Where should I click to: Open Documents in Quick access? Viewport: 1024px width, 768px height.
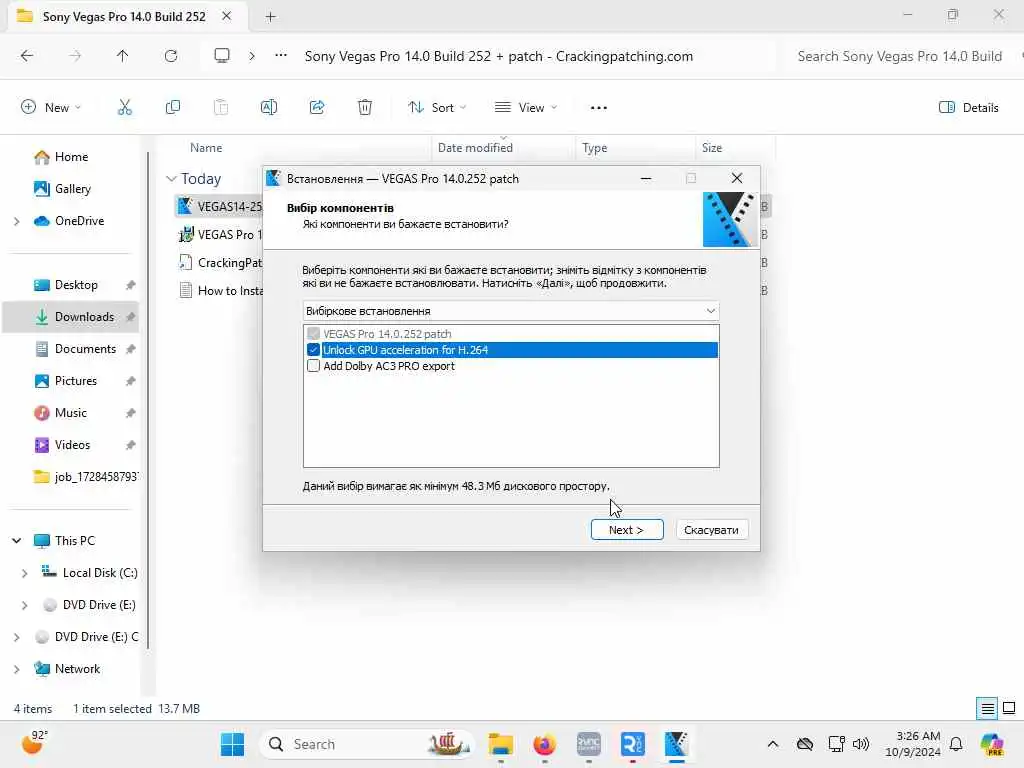coord(86,349)
